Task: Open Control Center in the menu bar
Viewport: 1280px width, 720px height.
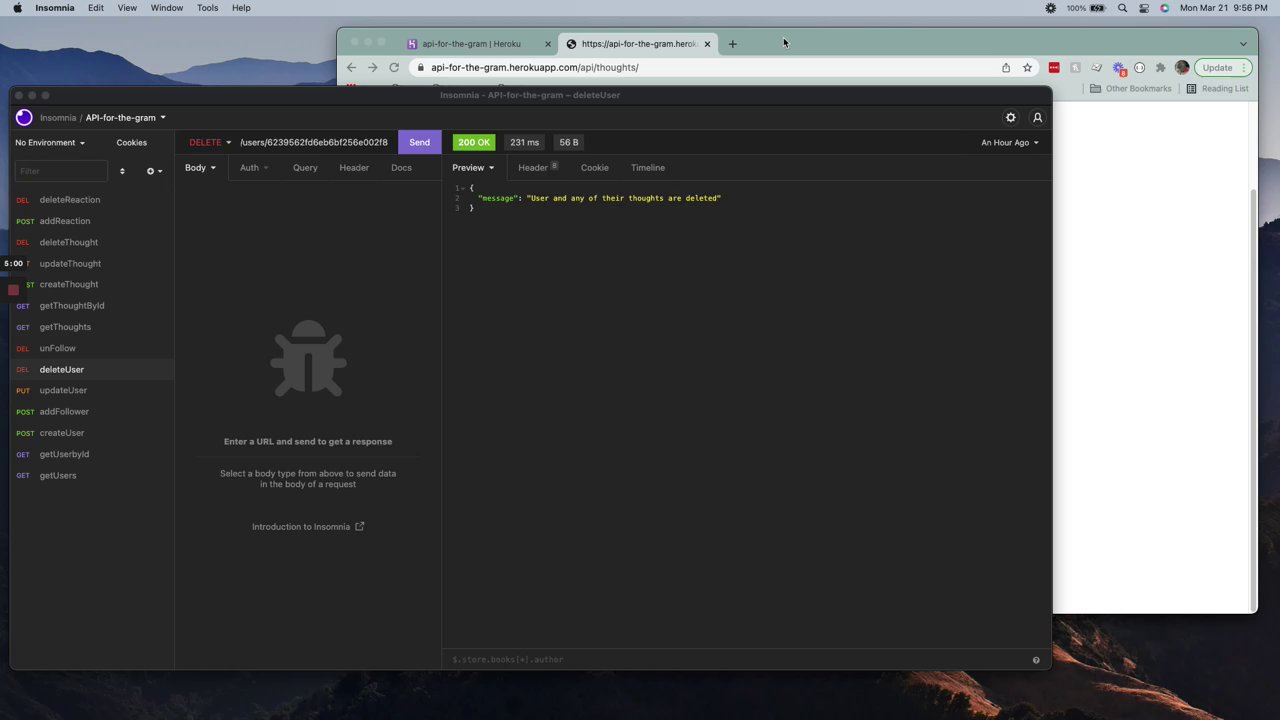Action: (1144, 8)
